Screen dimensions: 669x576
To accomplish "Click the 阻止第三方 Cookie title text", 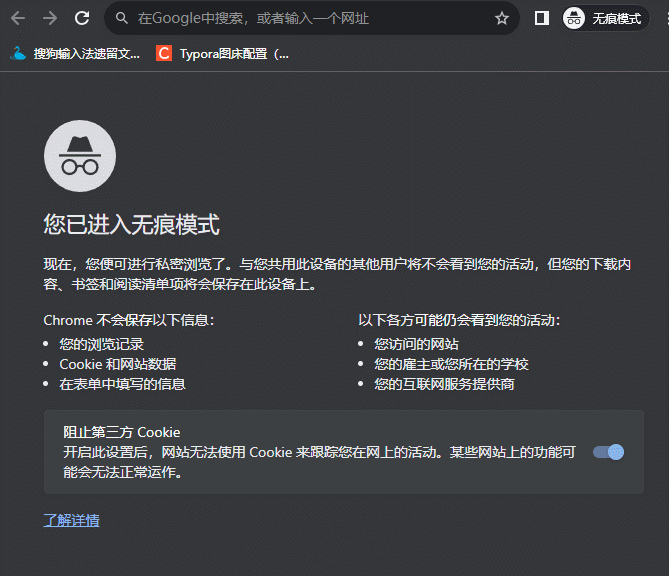I will (x=122, y=432).
